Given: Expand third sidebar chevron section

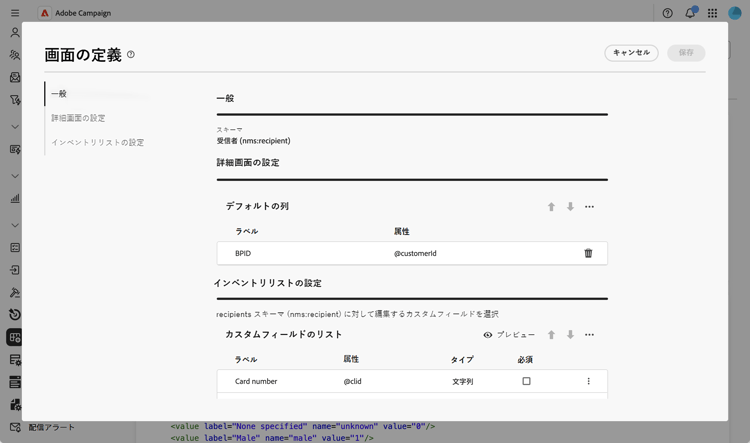Looking at the screenshot, I should click(x=15, y=225).
